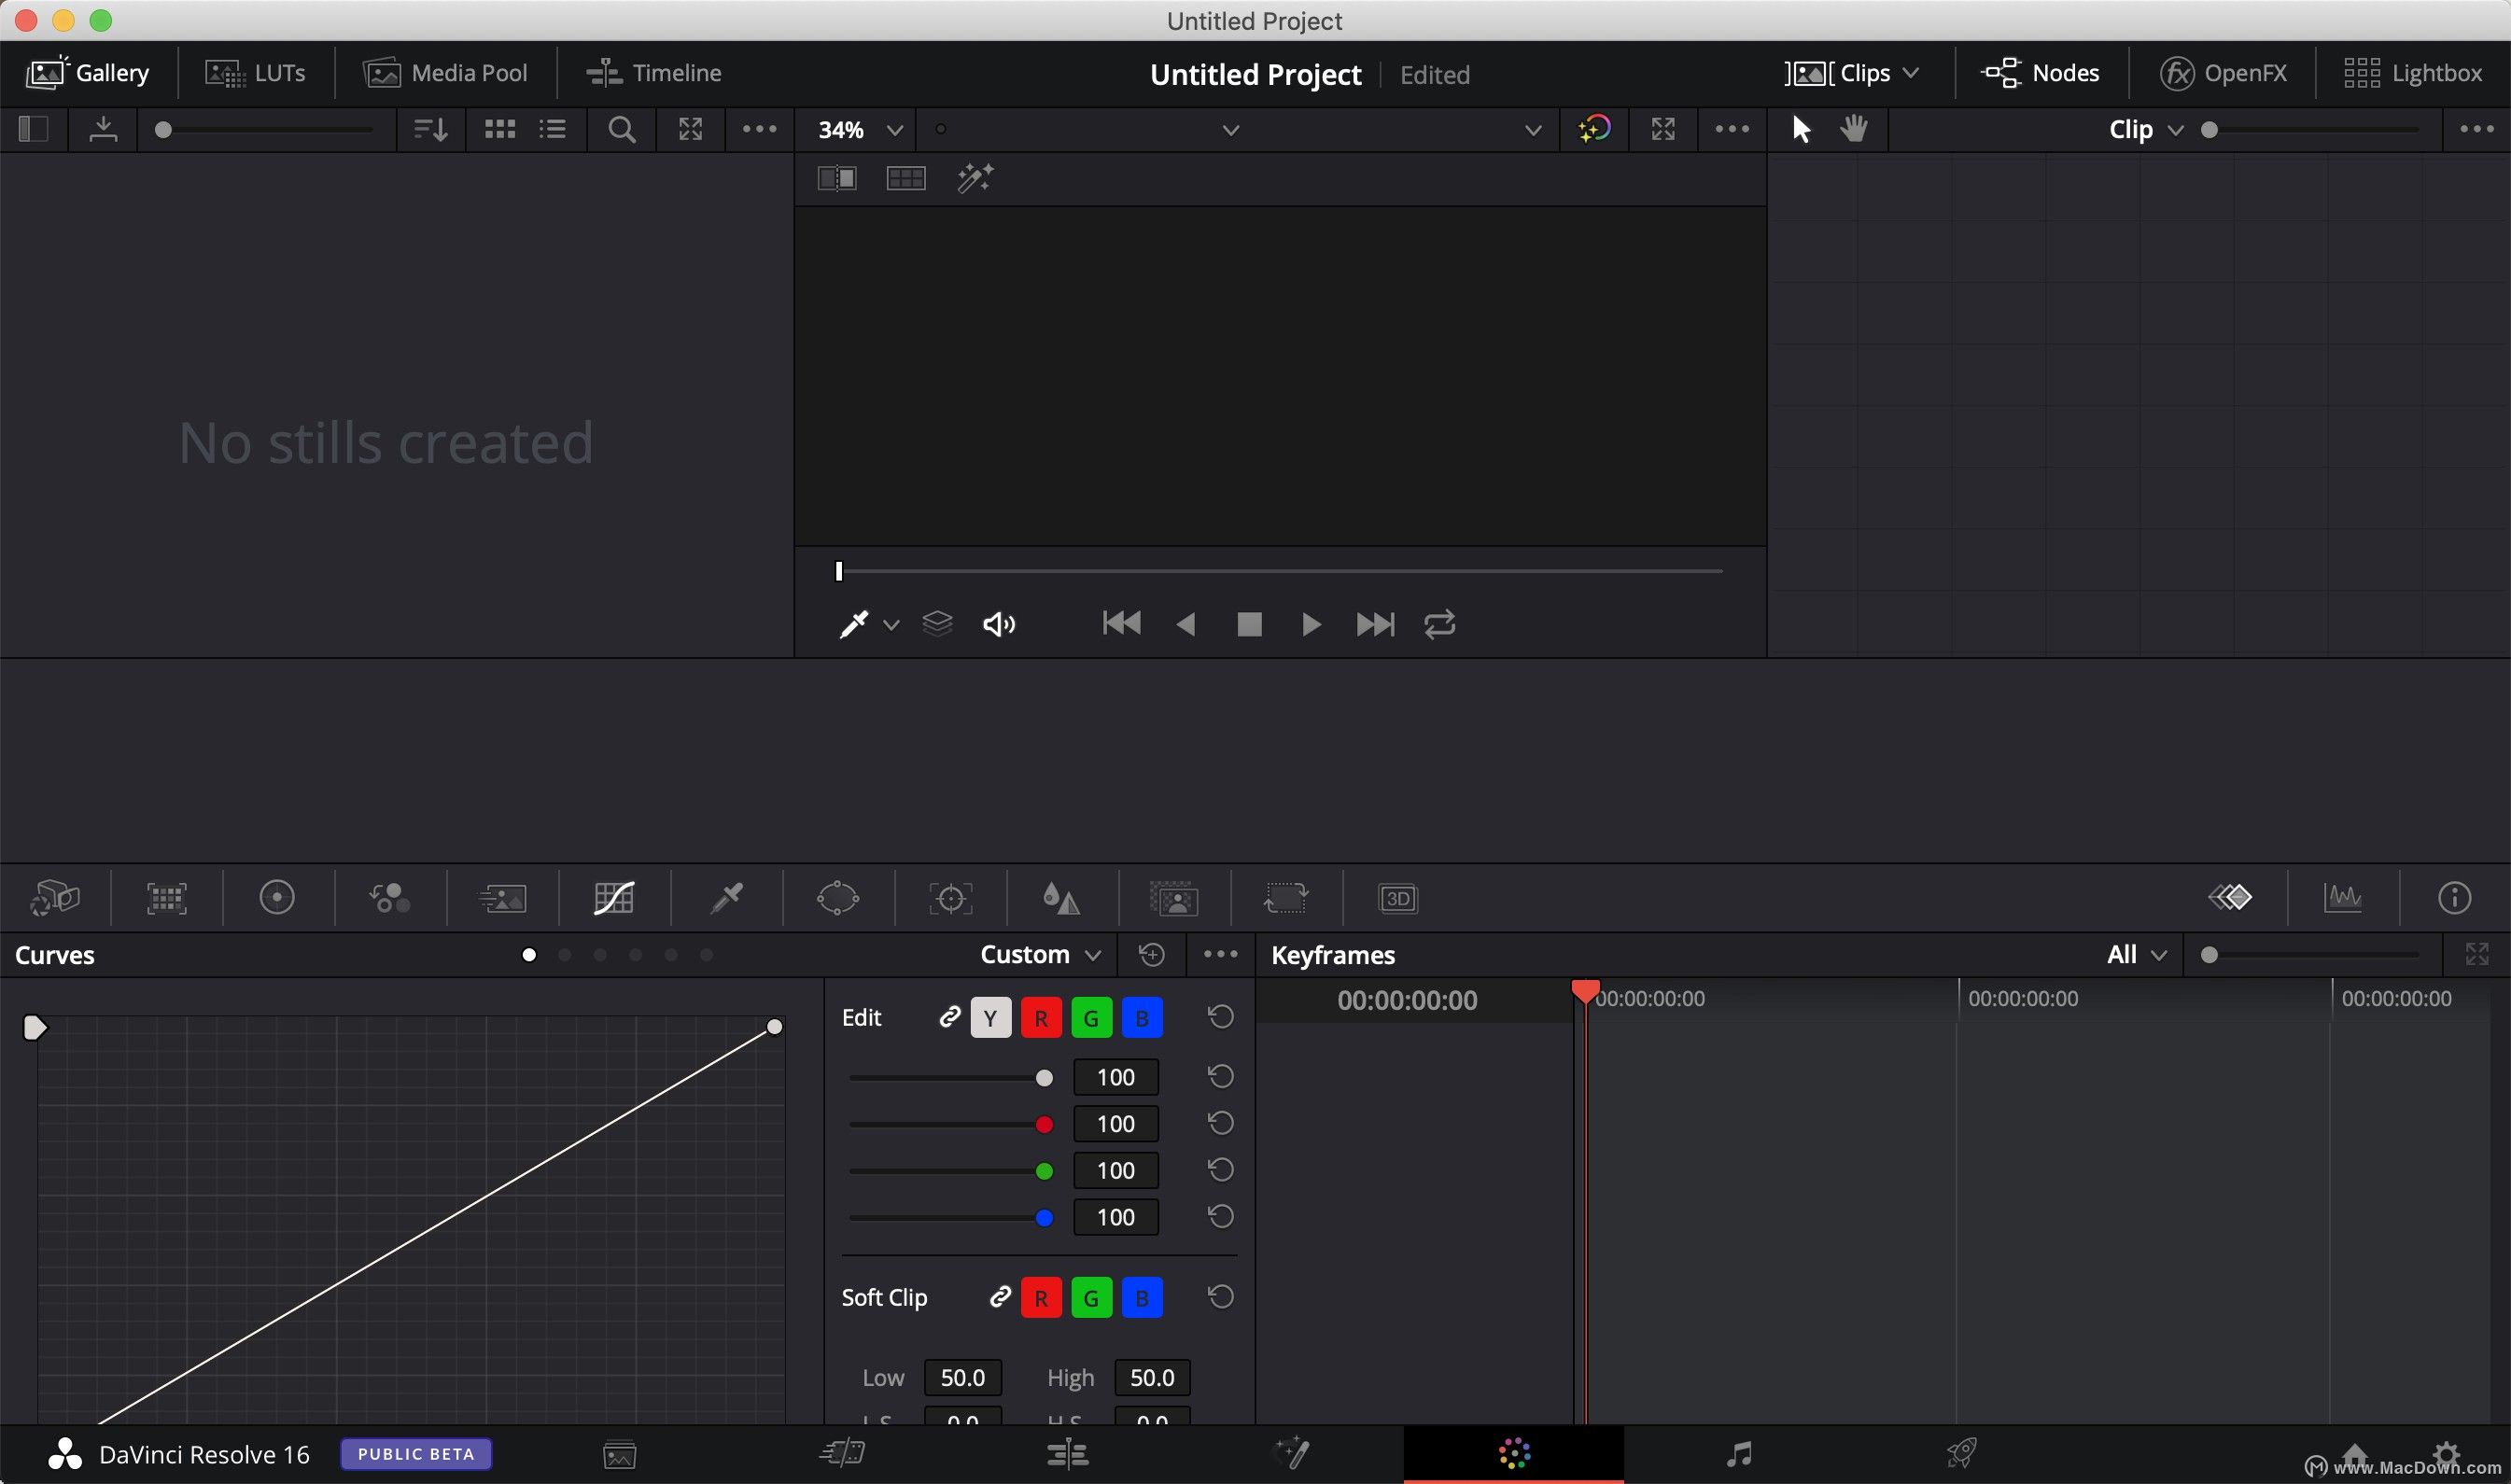Adjust the Y intensity slider handle
Viewport: 2511px width, 1484px height.
(1044, 1078)
